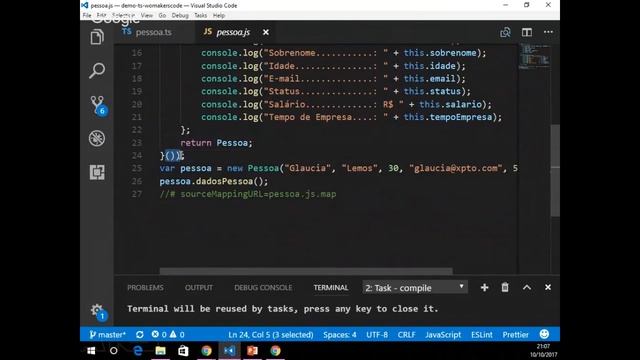Click the ESLint status bar item

click(x=482, y=335)
